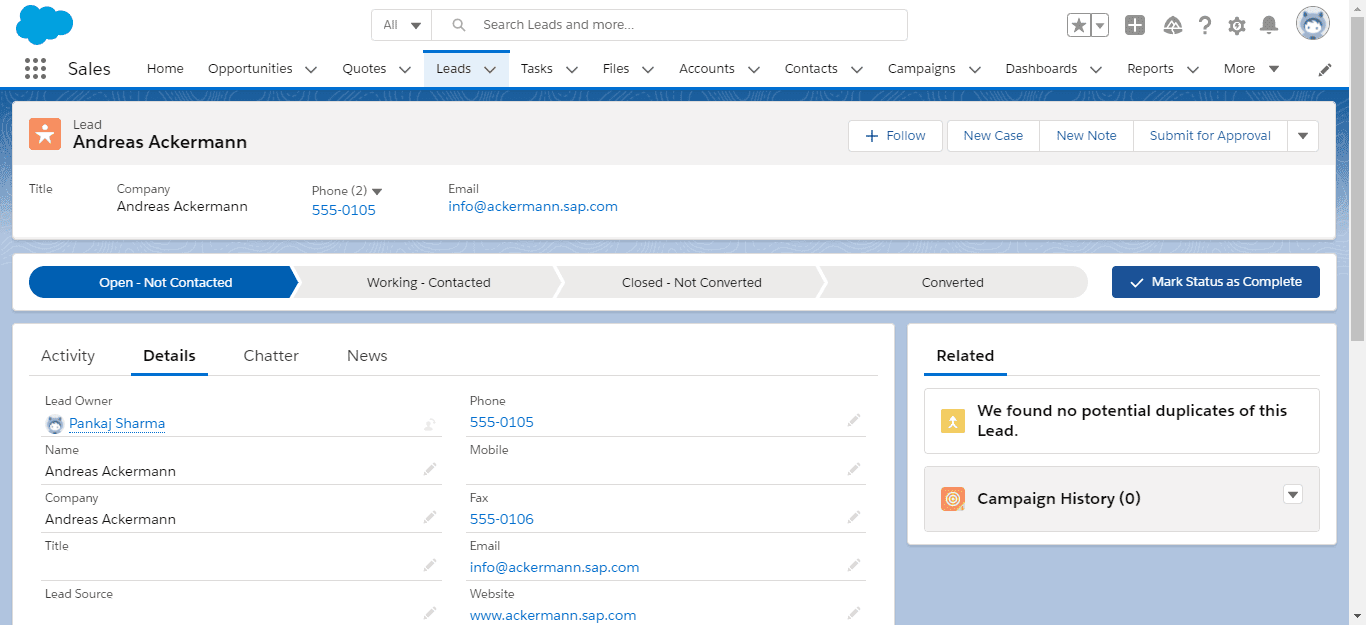Click the page edit pencil icon near More
Screen dimensions: 1366x625
click(x=1324, y=69)
